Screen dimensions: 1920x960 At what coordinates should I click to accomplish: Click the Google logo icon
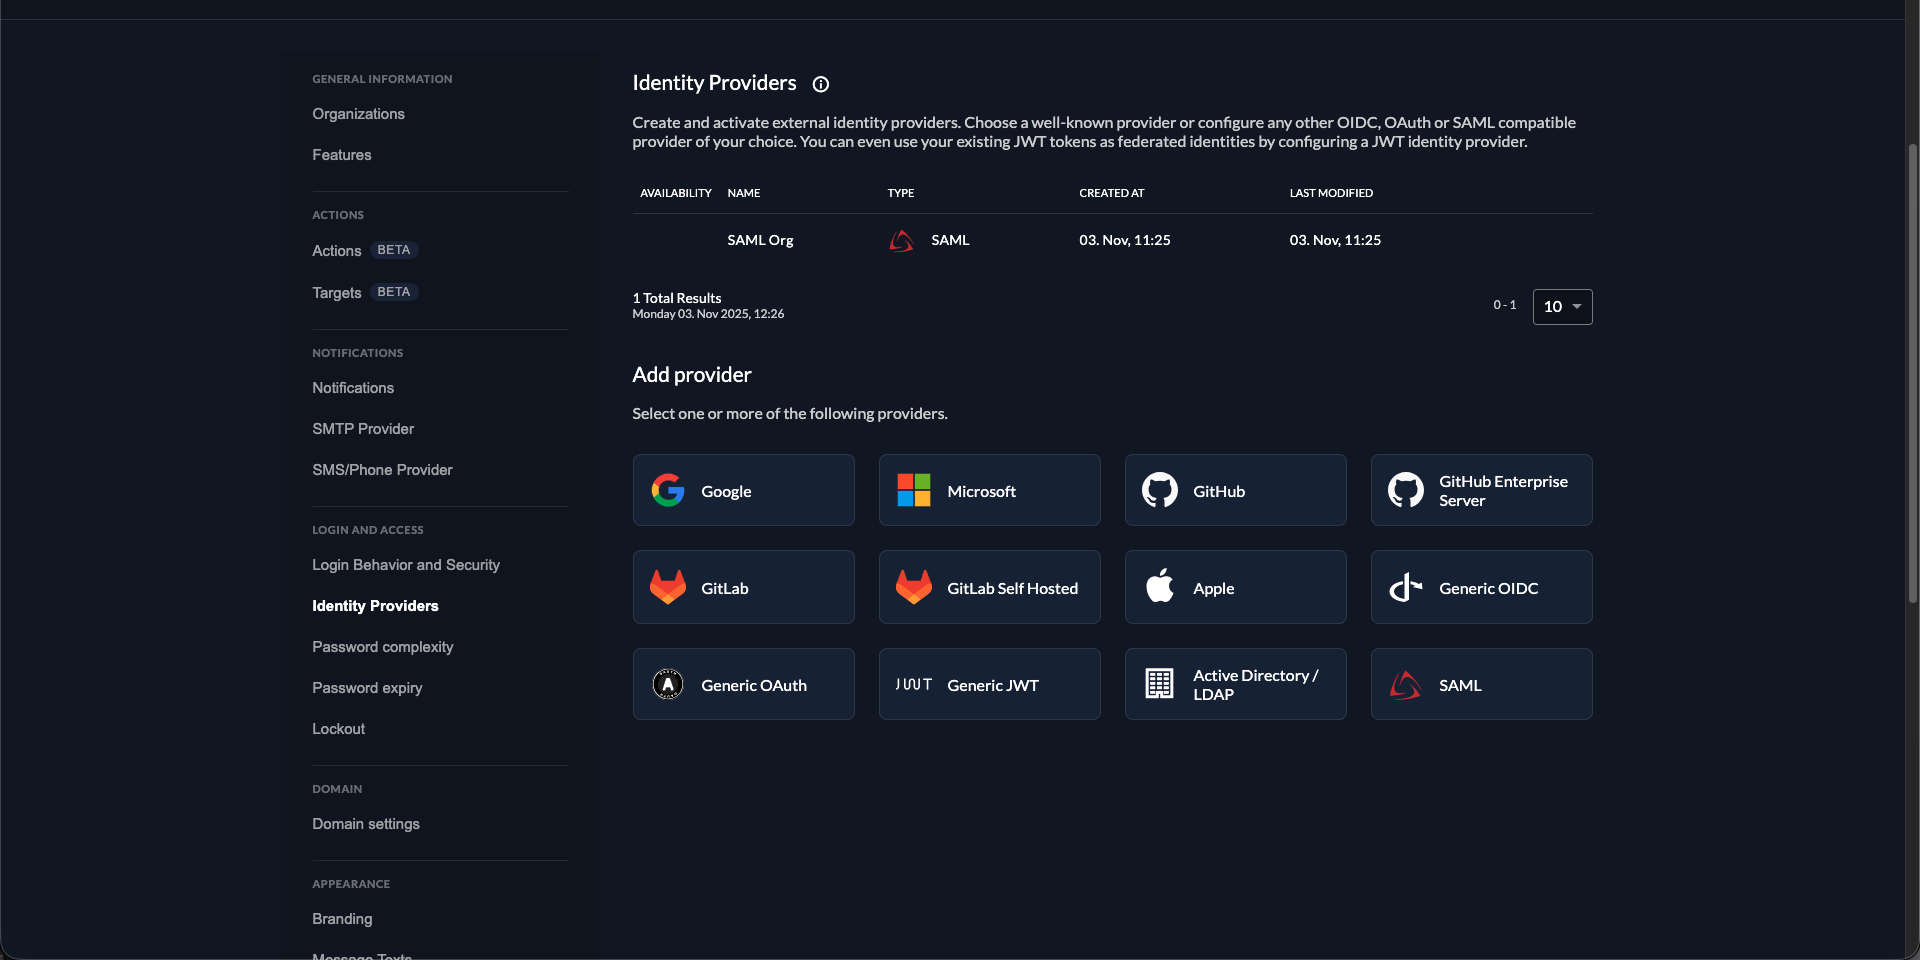(x=668, y=490)
